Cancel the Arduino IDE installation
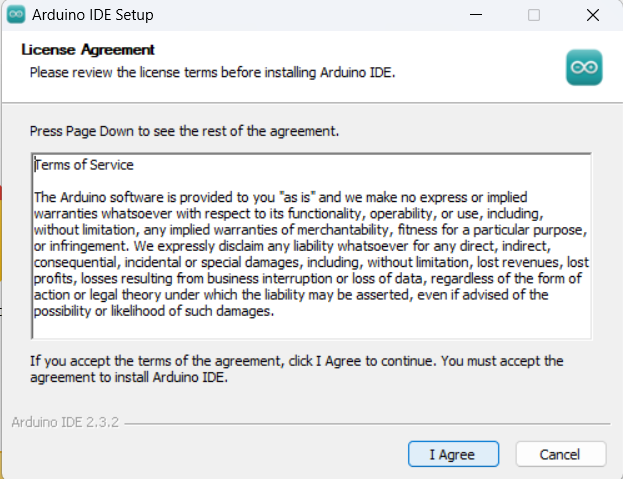The image size is (623, 479). 560,454
